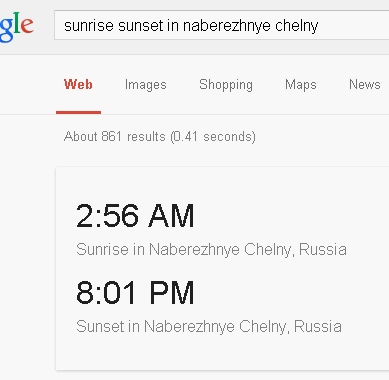The image size is (389, 380).
Task: Click the 8:01 PM sunset time
Action: coord(135,293)
